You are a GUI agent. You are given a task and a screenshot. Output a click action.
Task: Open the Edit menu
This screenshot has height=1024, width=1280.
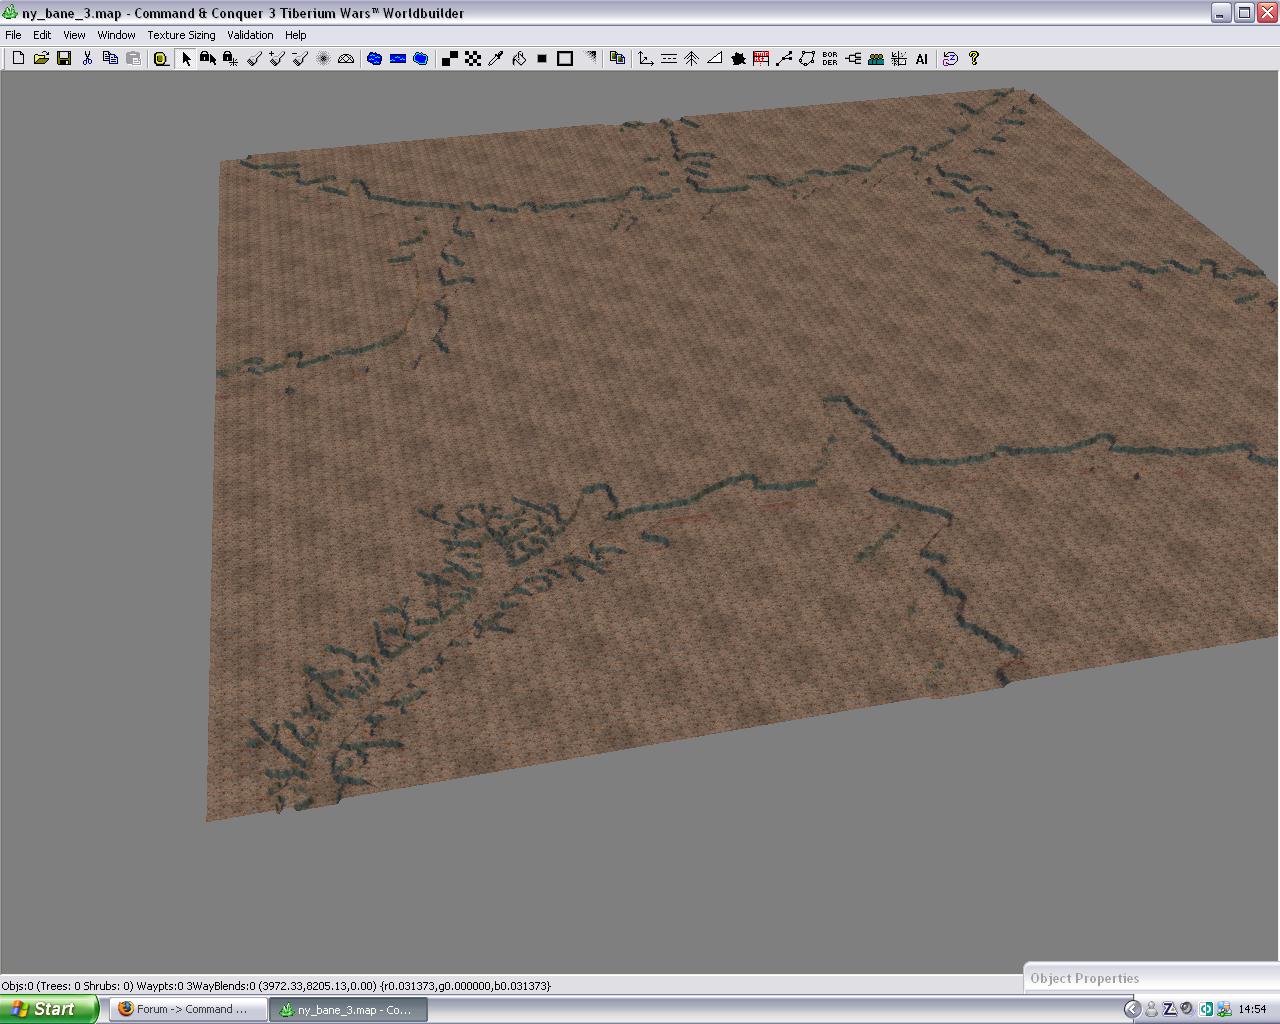point(42,35)
